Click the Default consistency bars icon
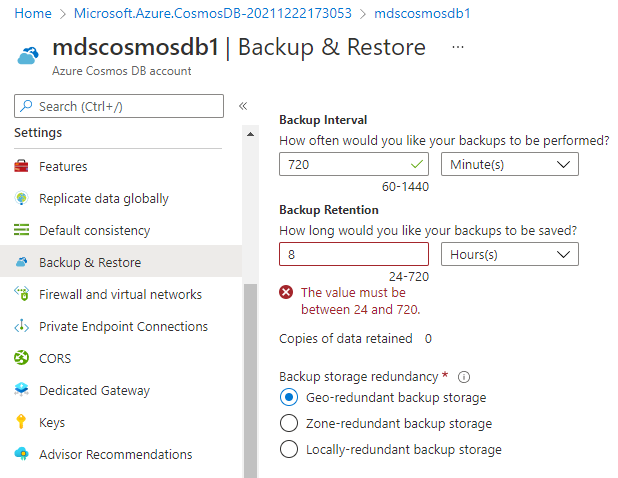 tap(21, 230)
